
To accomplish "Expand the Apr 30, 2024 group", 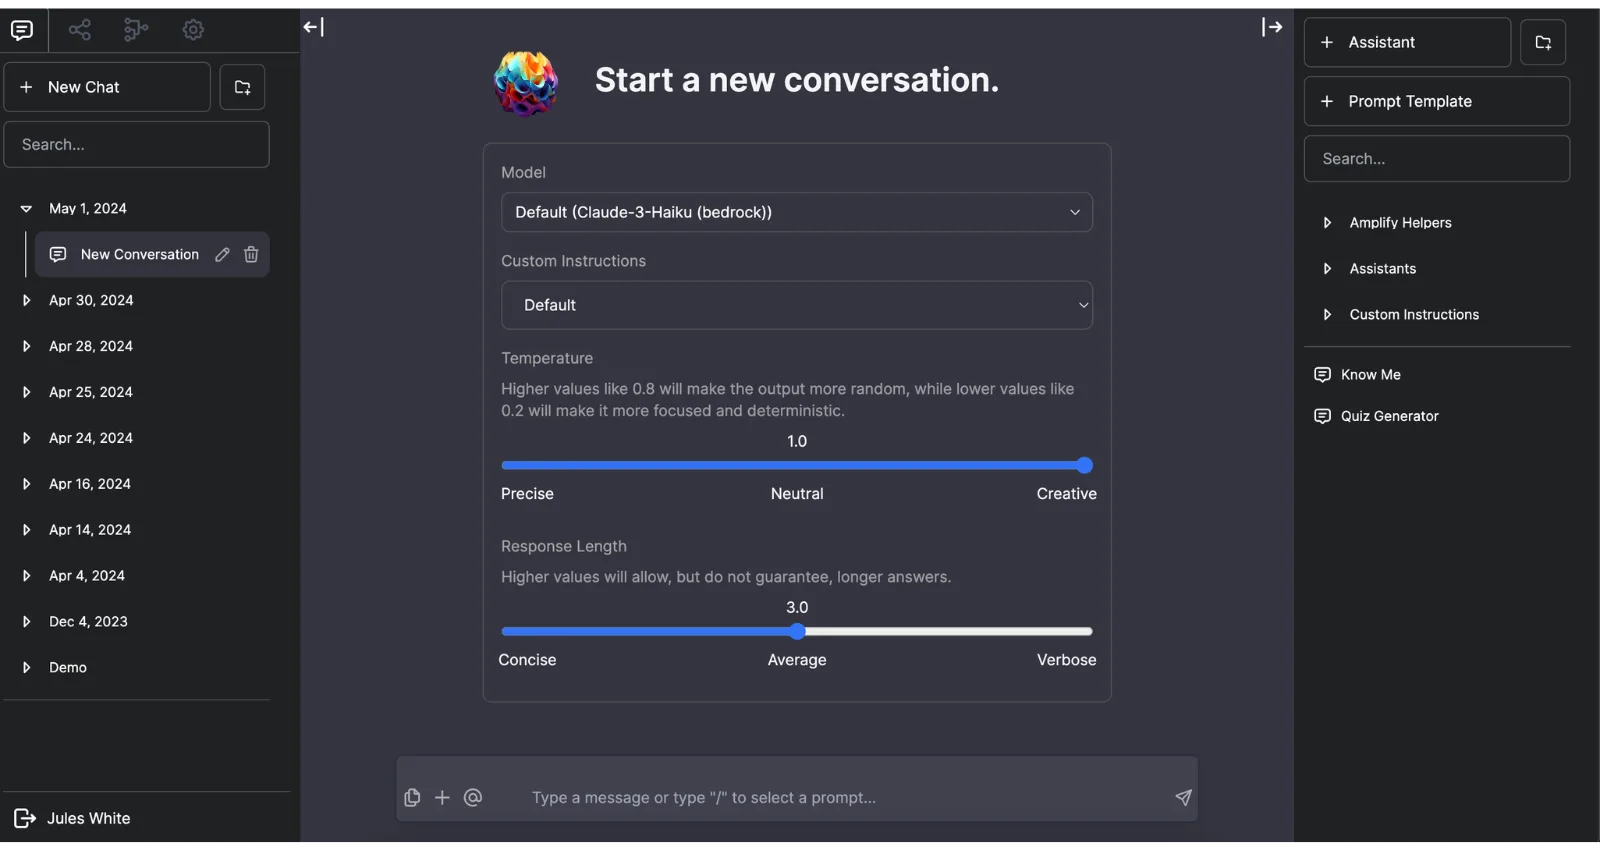I will point(27,300).
